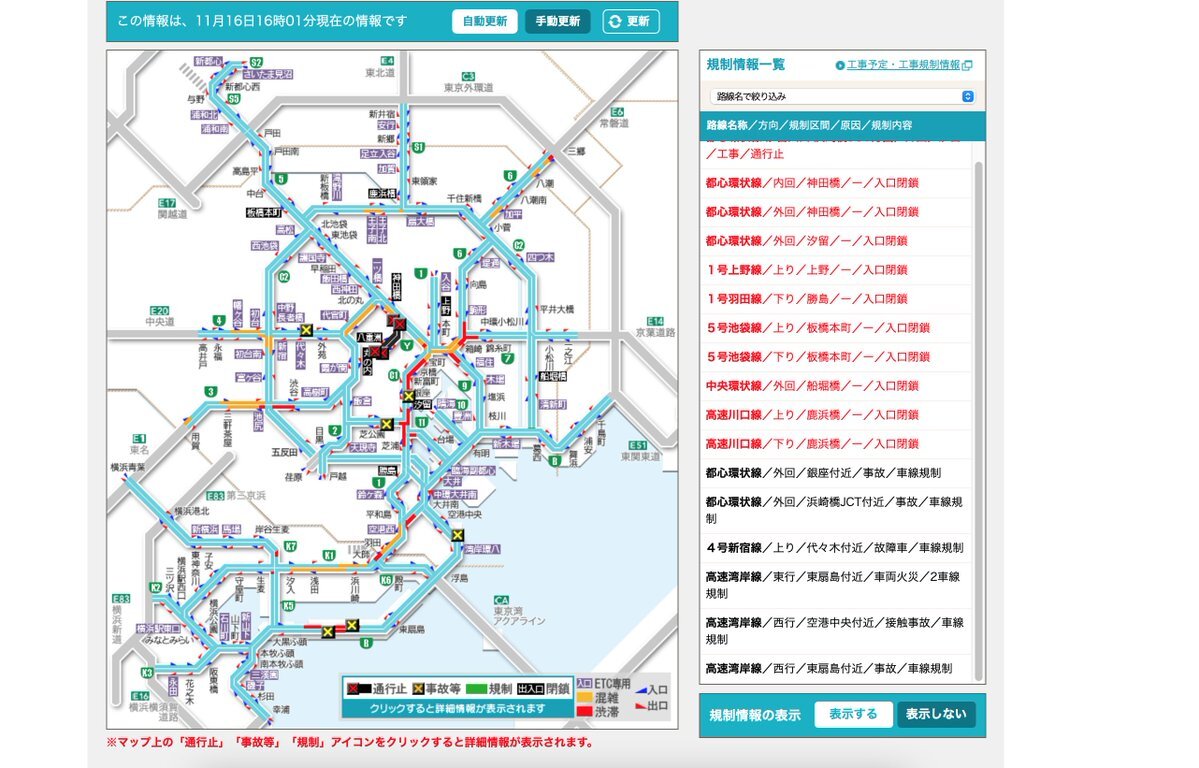Click the green 規制 legend swatch
The width and height of the screenshot is (1199, 768).
(x=476, y=688)
